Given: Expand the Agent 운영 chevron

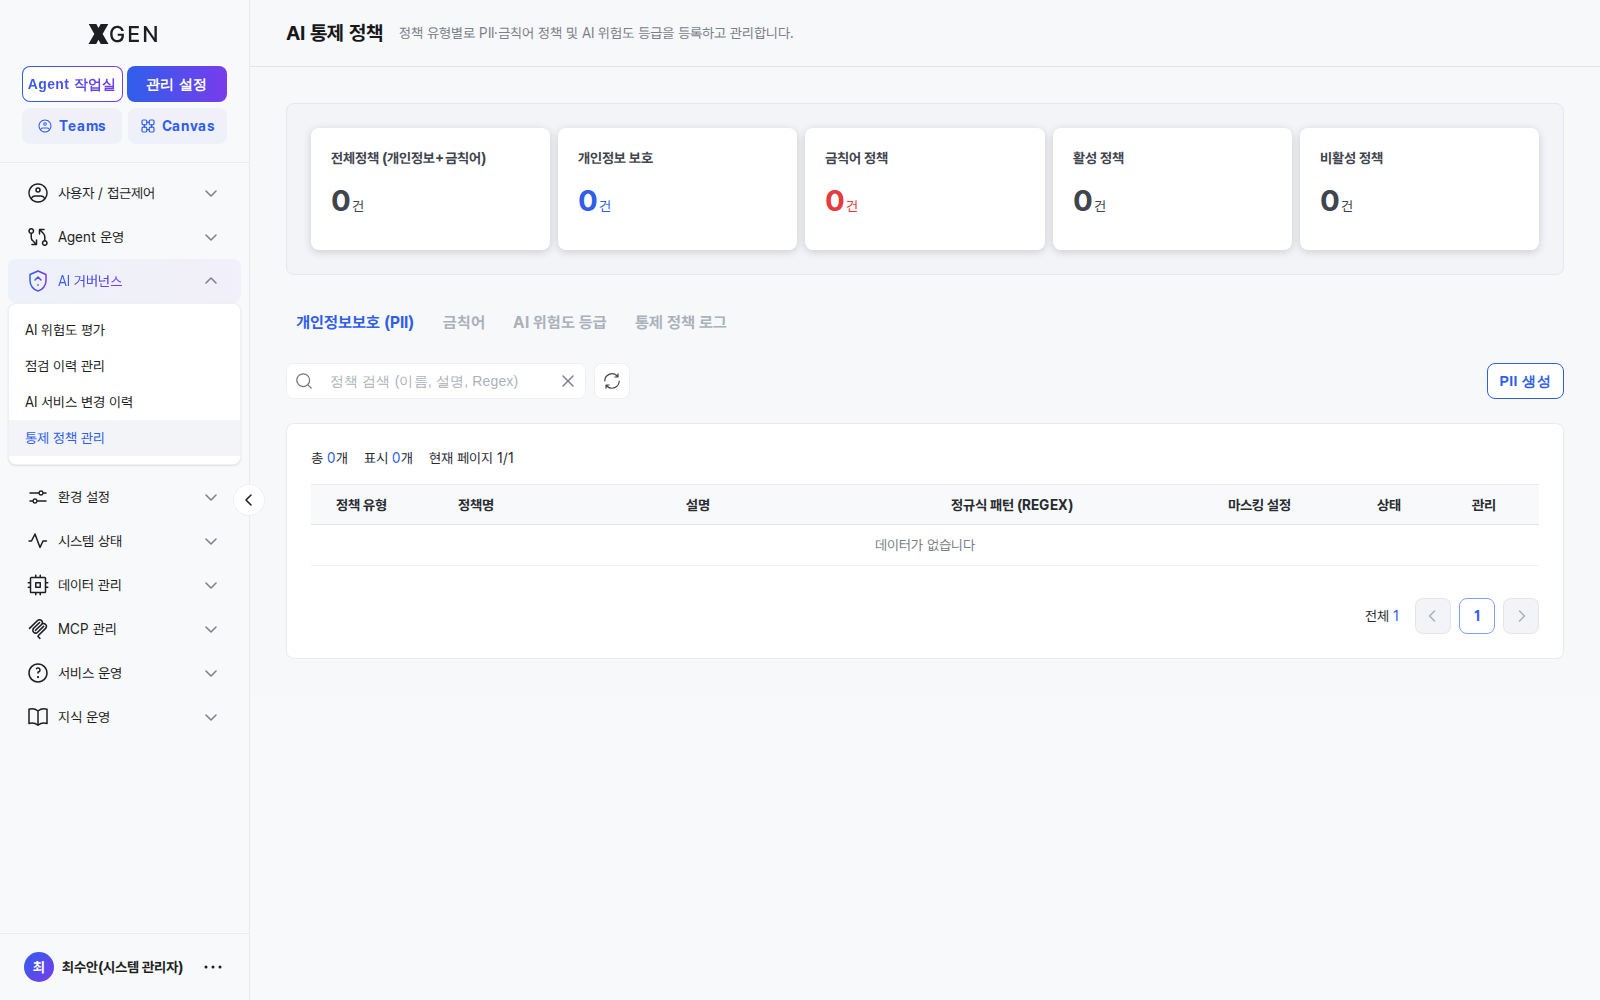Looking at the screenshot, I should pyautogui.click(x=211, y=237).
